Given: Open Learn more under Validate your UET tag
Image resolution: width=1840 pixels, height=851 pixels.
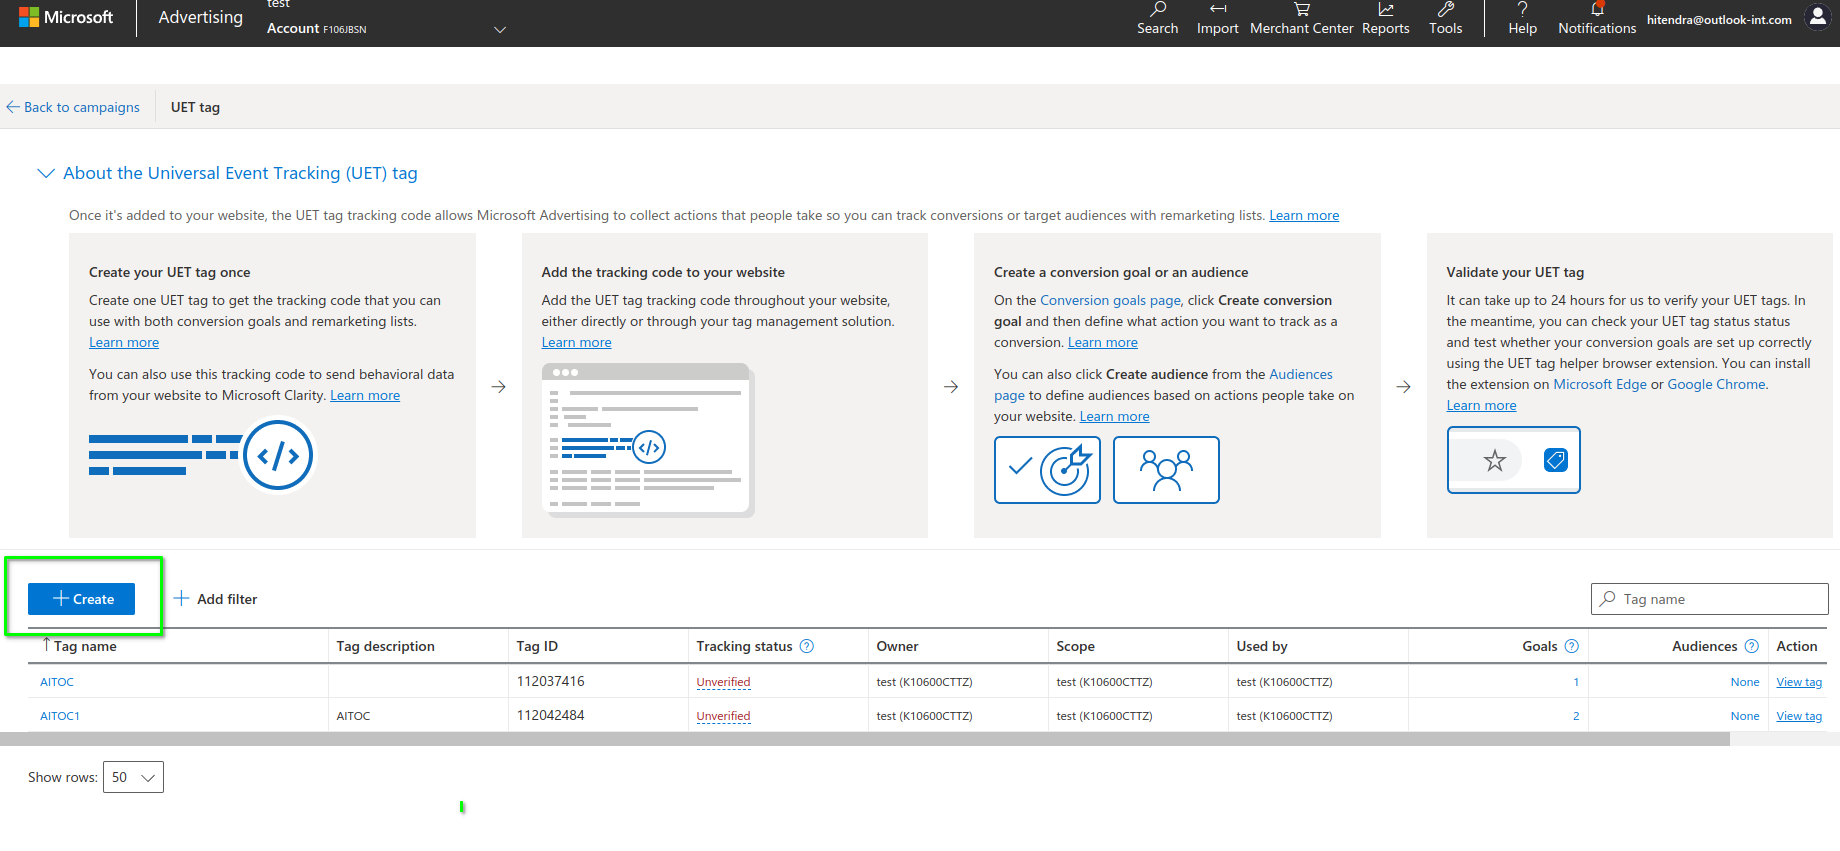Looking at the screenshot, I should pyautogui.click(x=1481, y=405).
